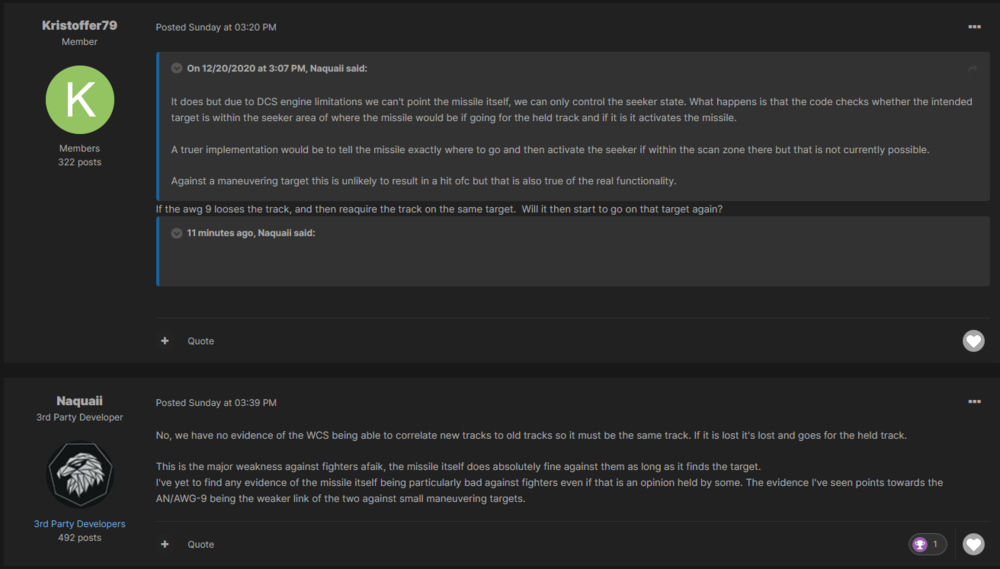Click '11 minutes ago, Naquaii said' quote header
The width and height of the screenshot is (1000, 569).
coord(251,233)
